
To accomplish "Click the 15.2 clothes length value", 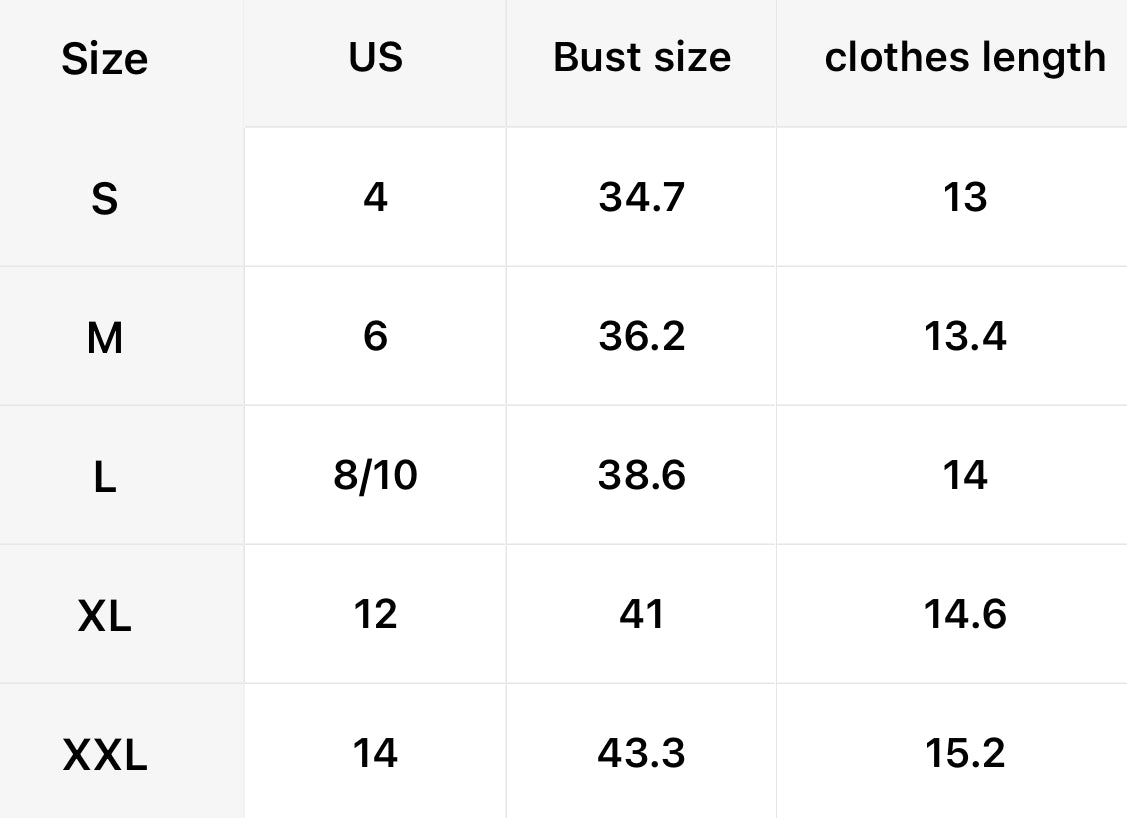I will coord(965,753).
